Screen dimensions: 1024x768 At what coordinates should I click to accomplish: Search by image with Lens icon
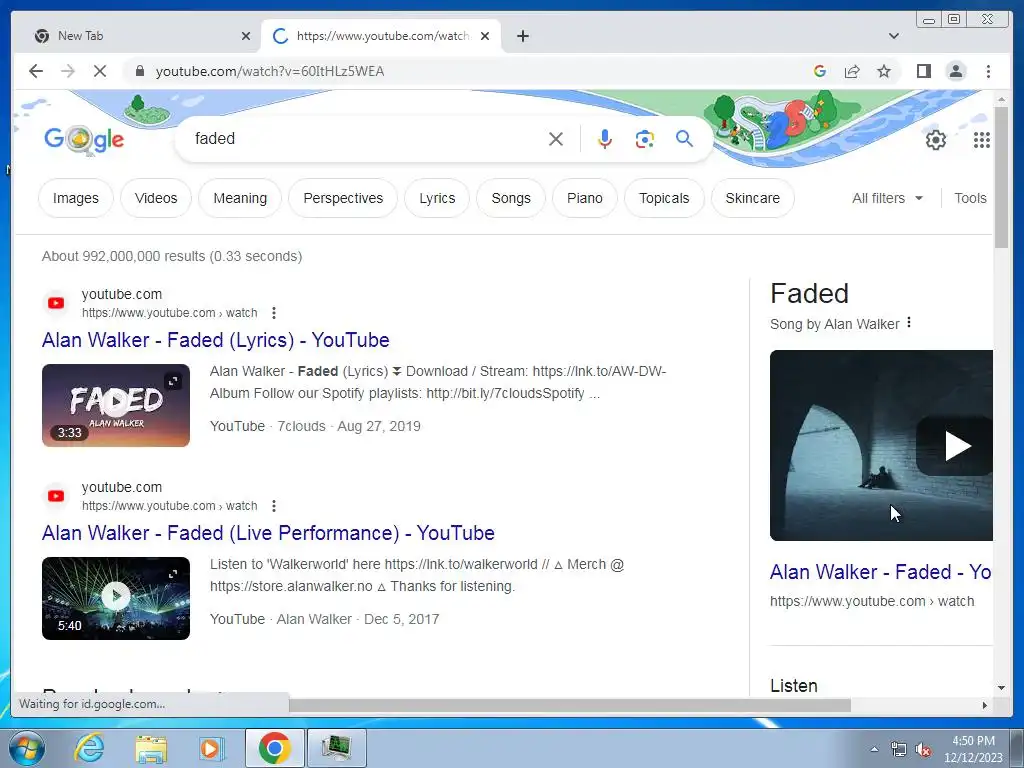coord(645,139)
